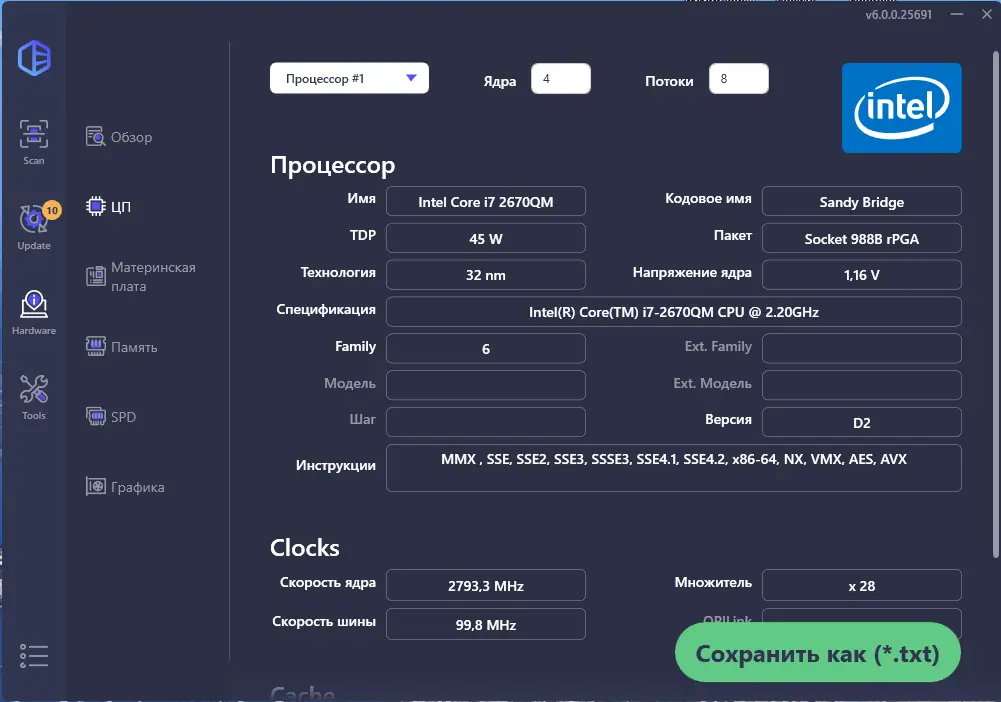This screenshot has height=702, width=1001.
Task: Click the Множитель value x 28
Action: pyautogui.click(x=862, y=585)
